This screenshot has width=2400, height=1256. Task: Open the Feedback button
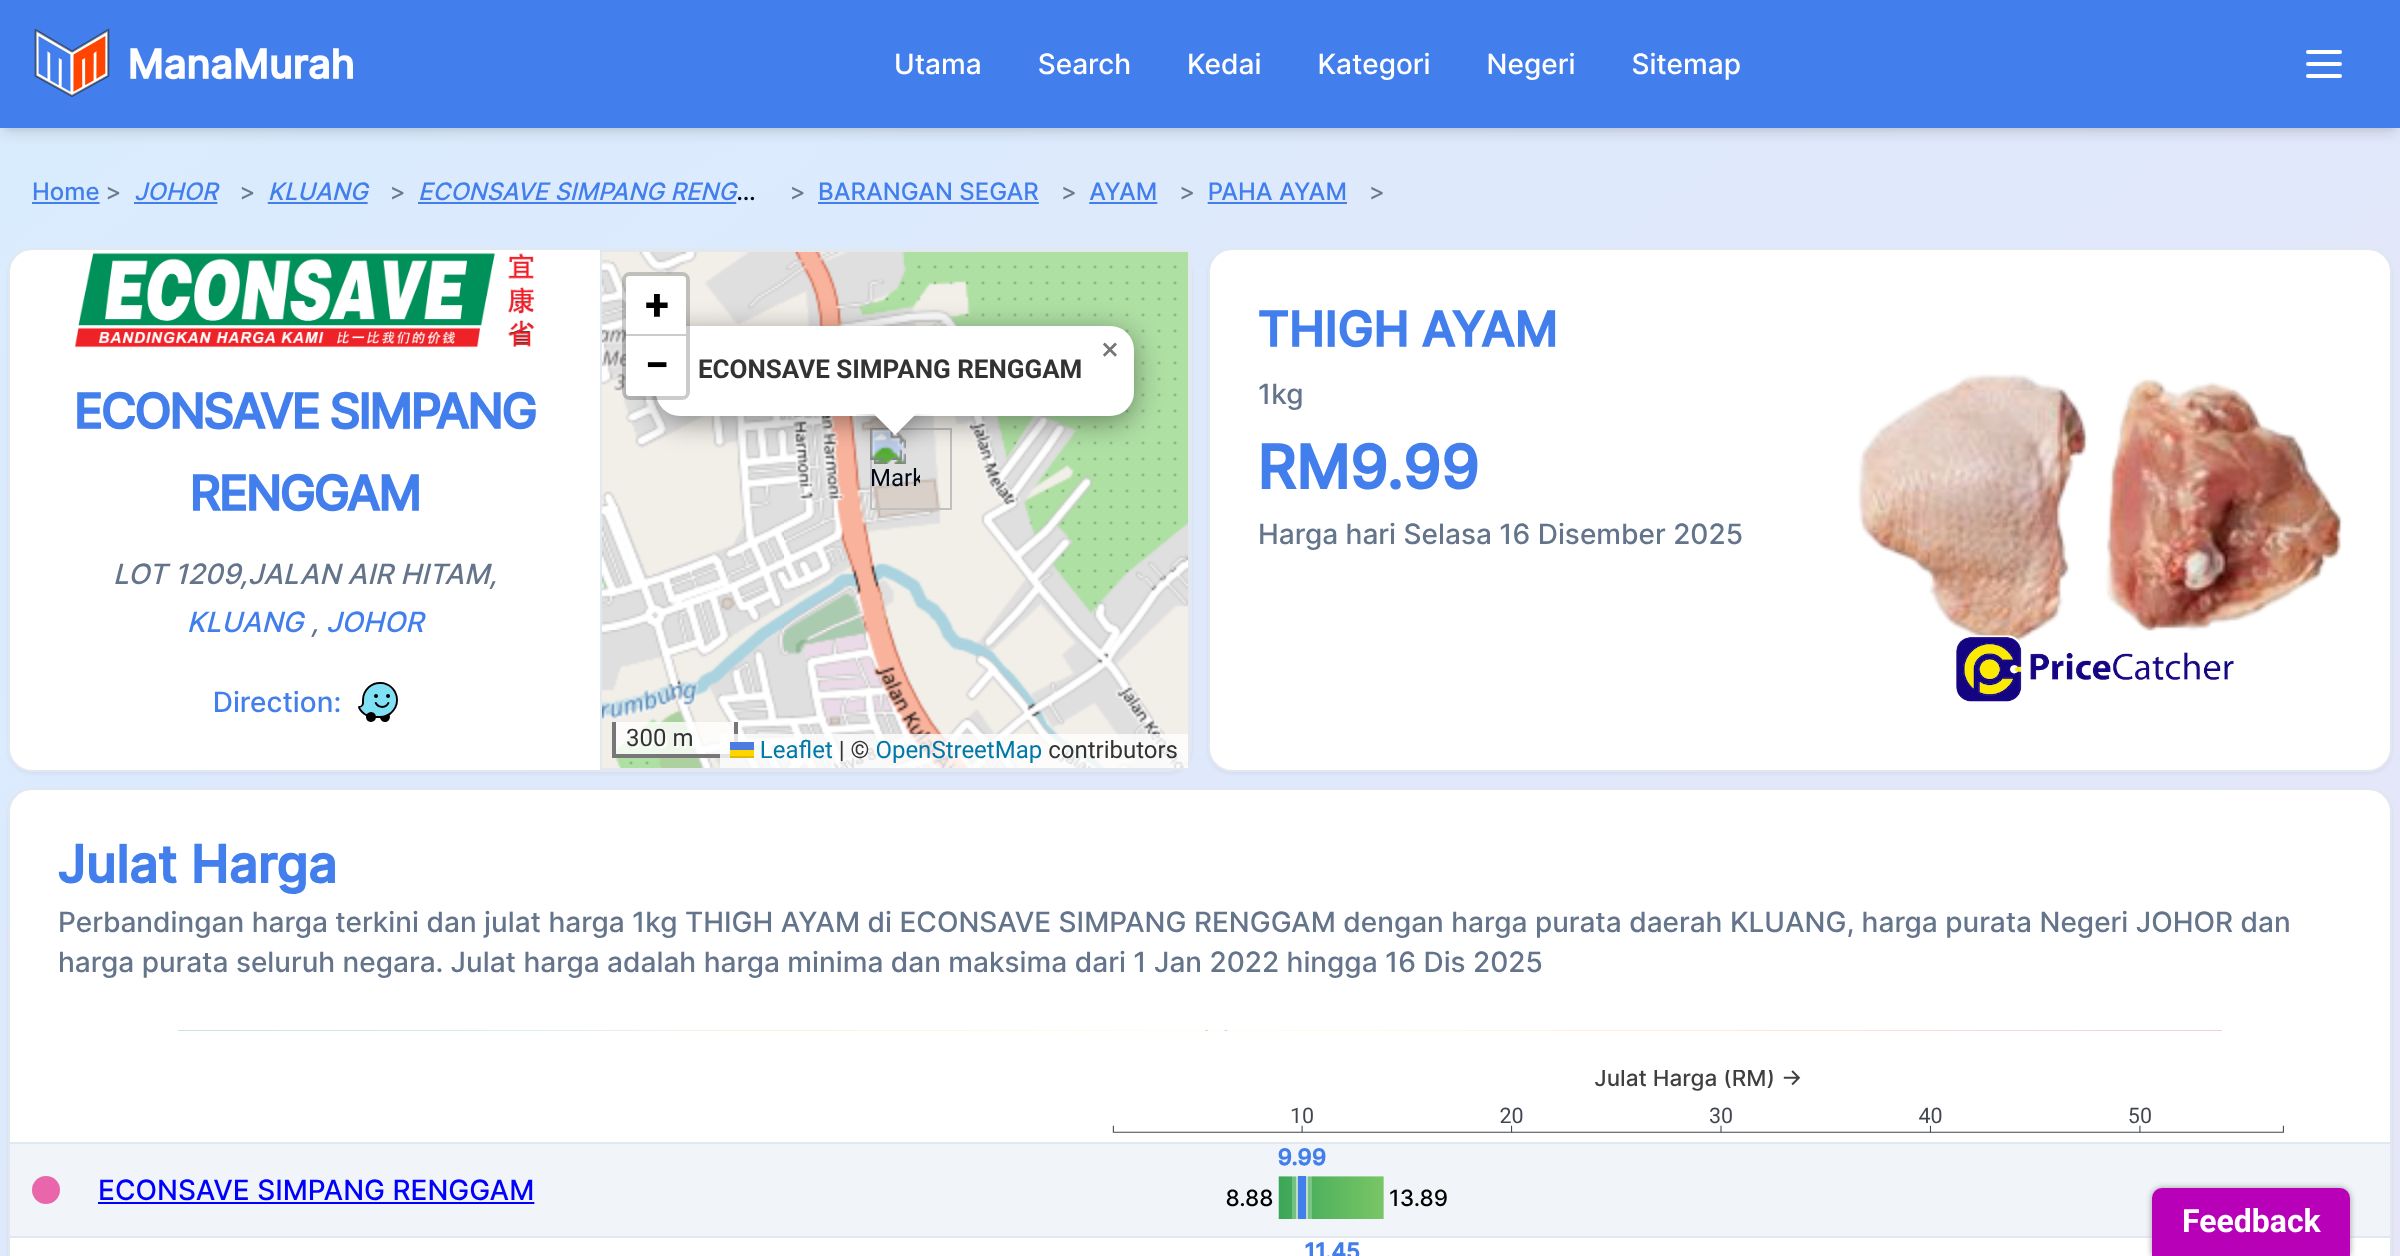(x=2250, y=1221)
